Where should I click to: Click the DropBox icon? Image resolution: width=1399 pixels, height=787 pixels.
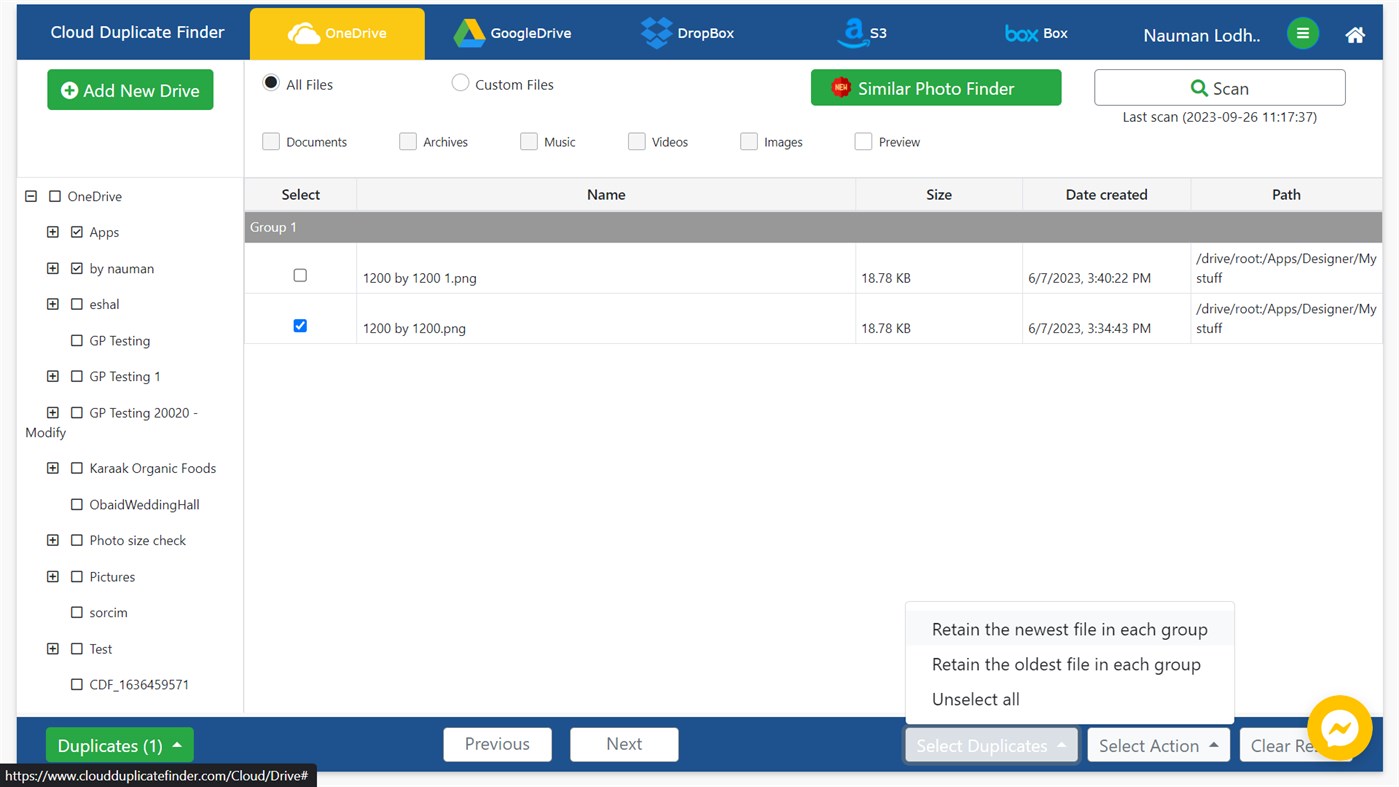click(655, 32)
